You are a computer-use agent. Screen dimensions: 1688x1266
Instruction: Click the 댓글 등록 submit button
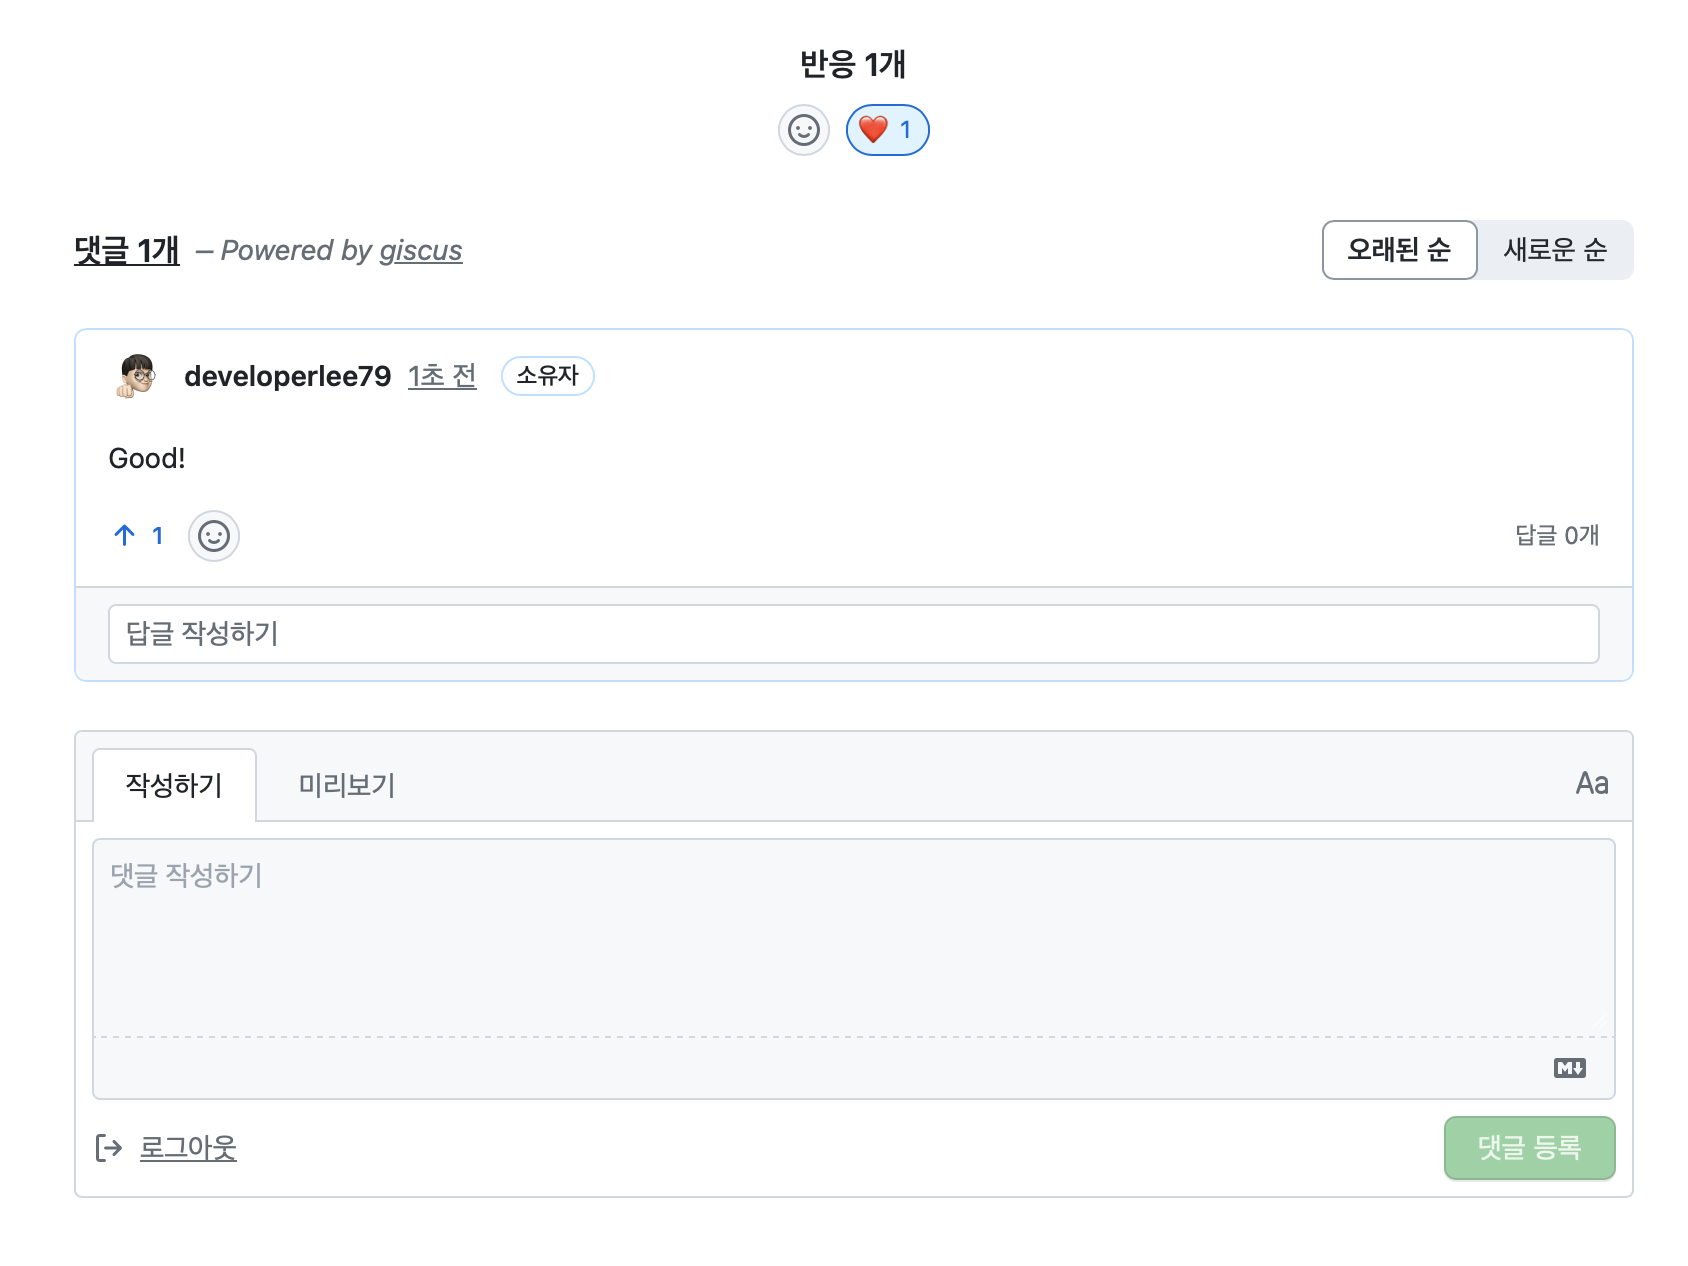[x=1529, y=1148]
